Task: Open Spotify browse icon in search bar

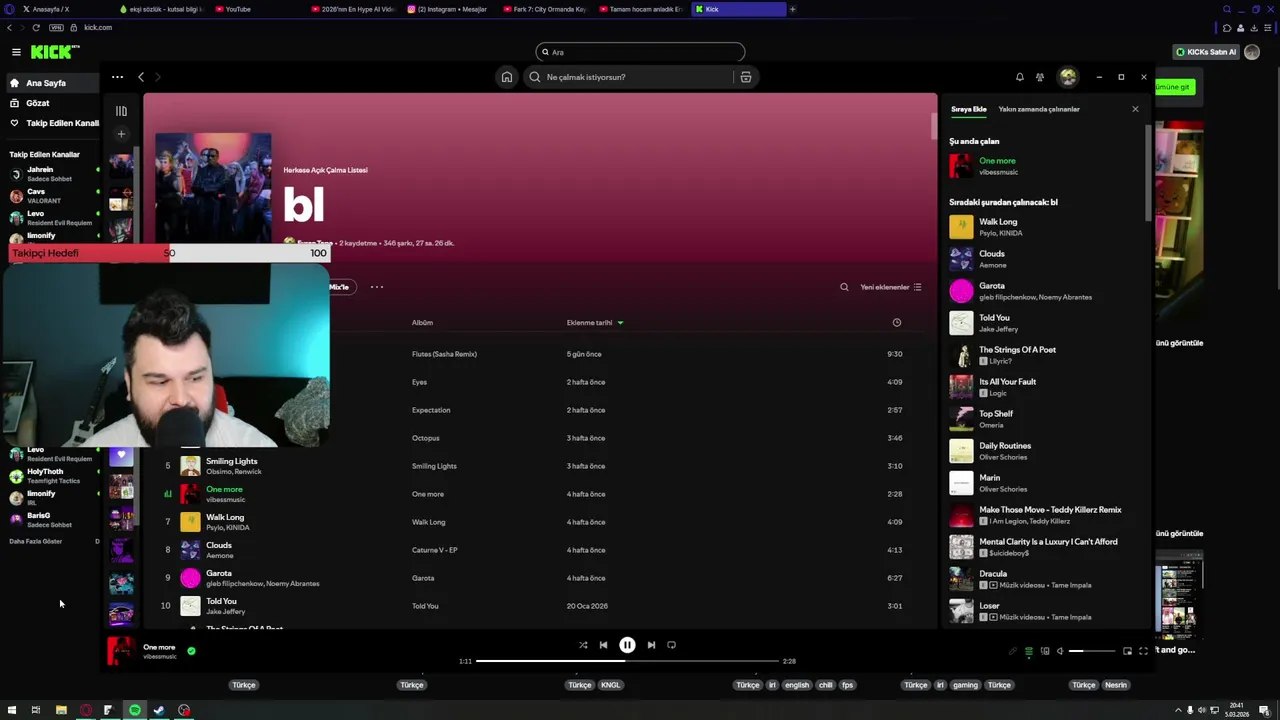Action: point(745,77)
